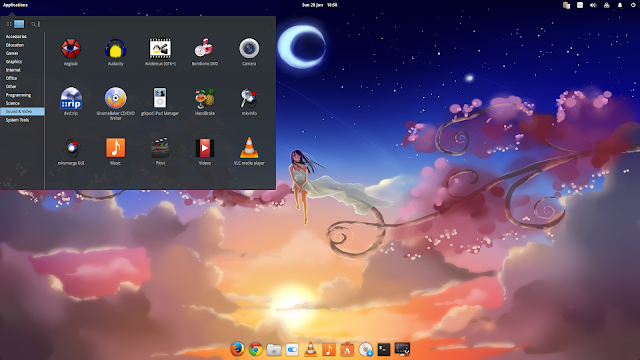Screen dimensions: 640x360
Task: Click the Applications menu button
Action: 15,5
